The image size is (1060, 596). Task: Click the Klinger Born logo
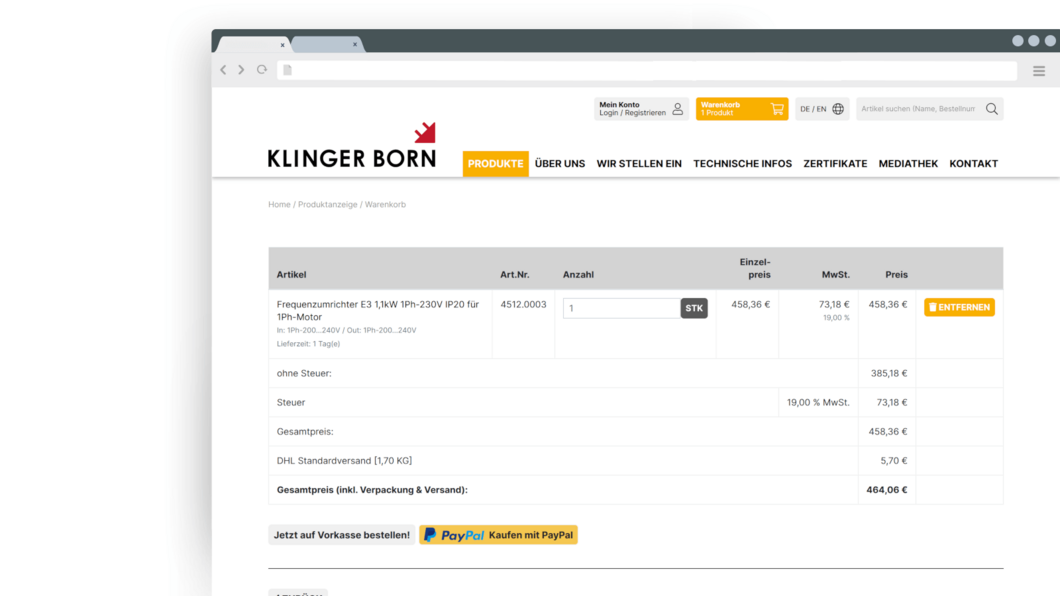(x=352, y=147)
